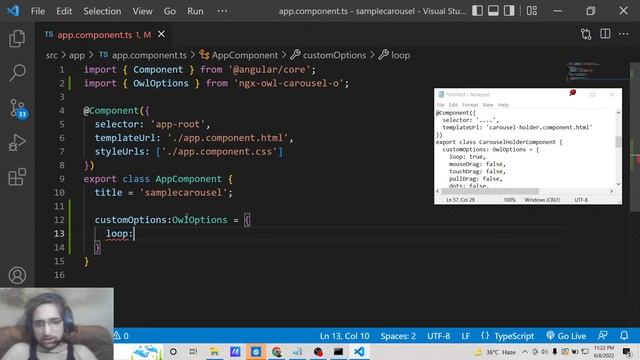640x360 pixels.
Task: Click 'loop: true,' line in Notepad
Action: point(467,157)
